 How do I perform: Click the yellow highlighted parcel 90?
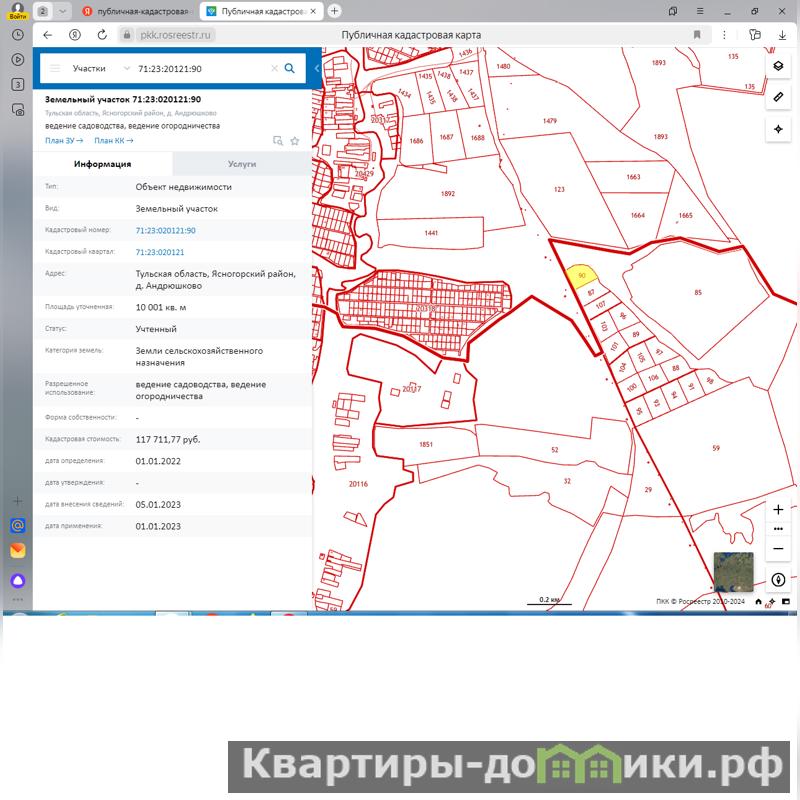point(581,275)
